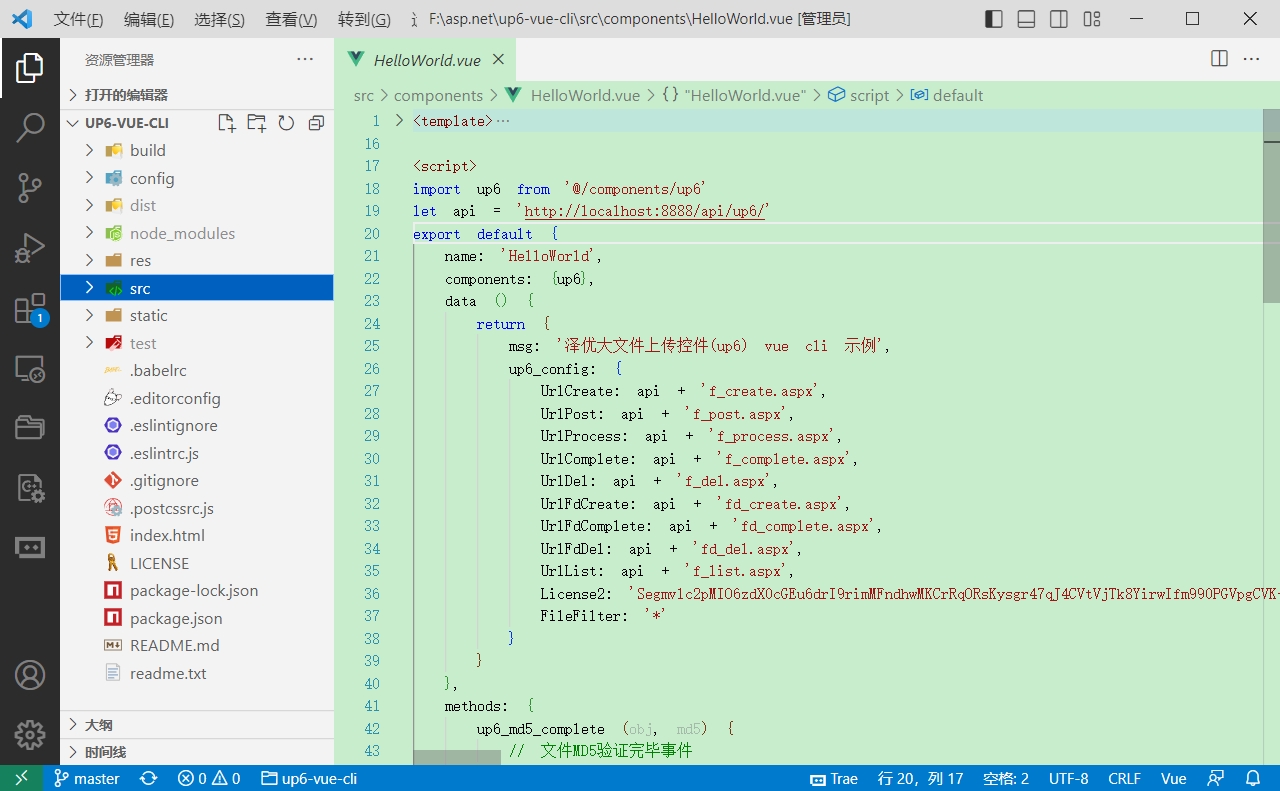Toggle the bottom panel layout button
The height and width of the screenshot is (791, 1280).
[1026, 19]
